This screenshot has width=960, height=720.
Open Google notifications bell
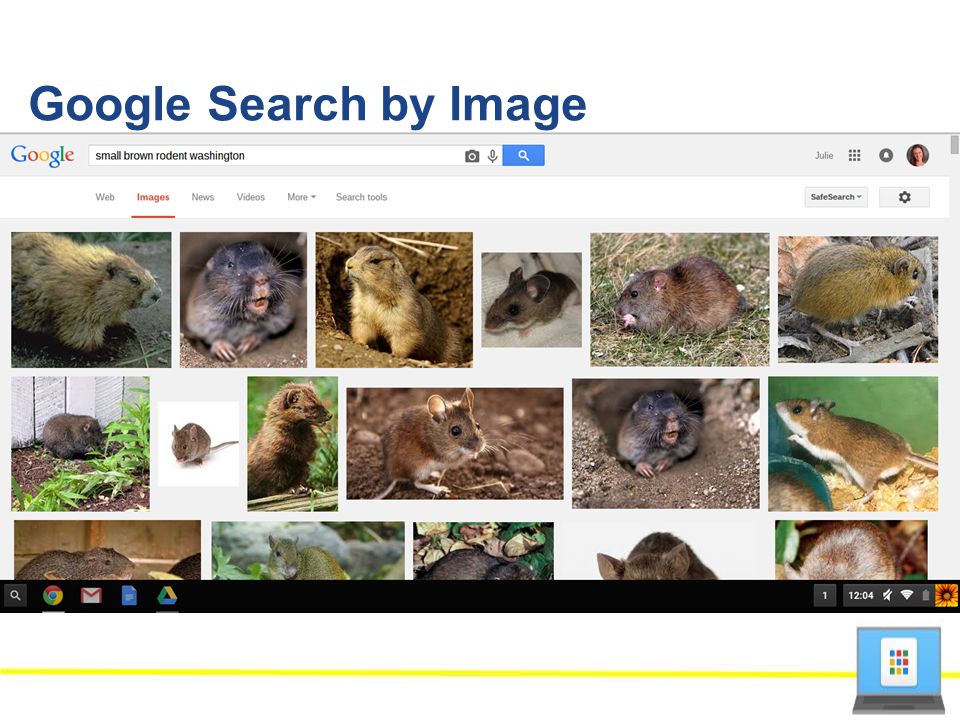(x=885, y=156)
